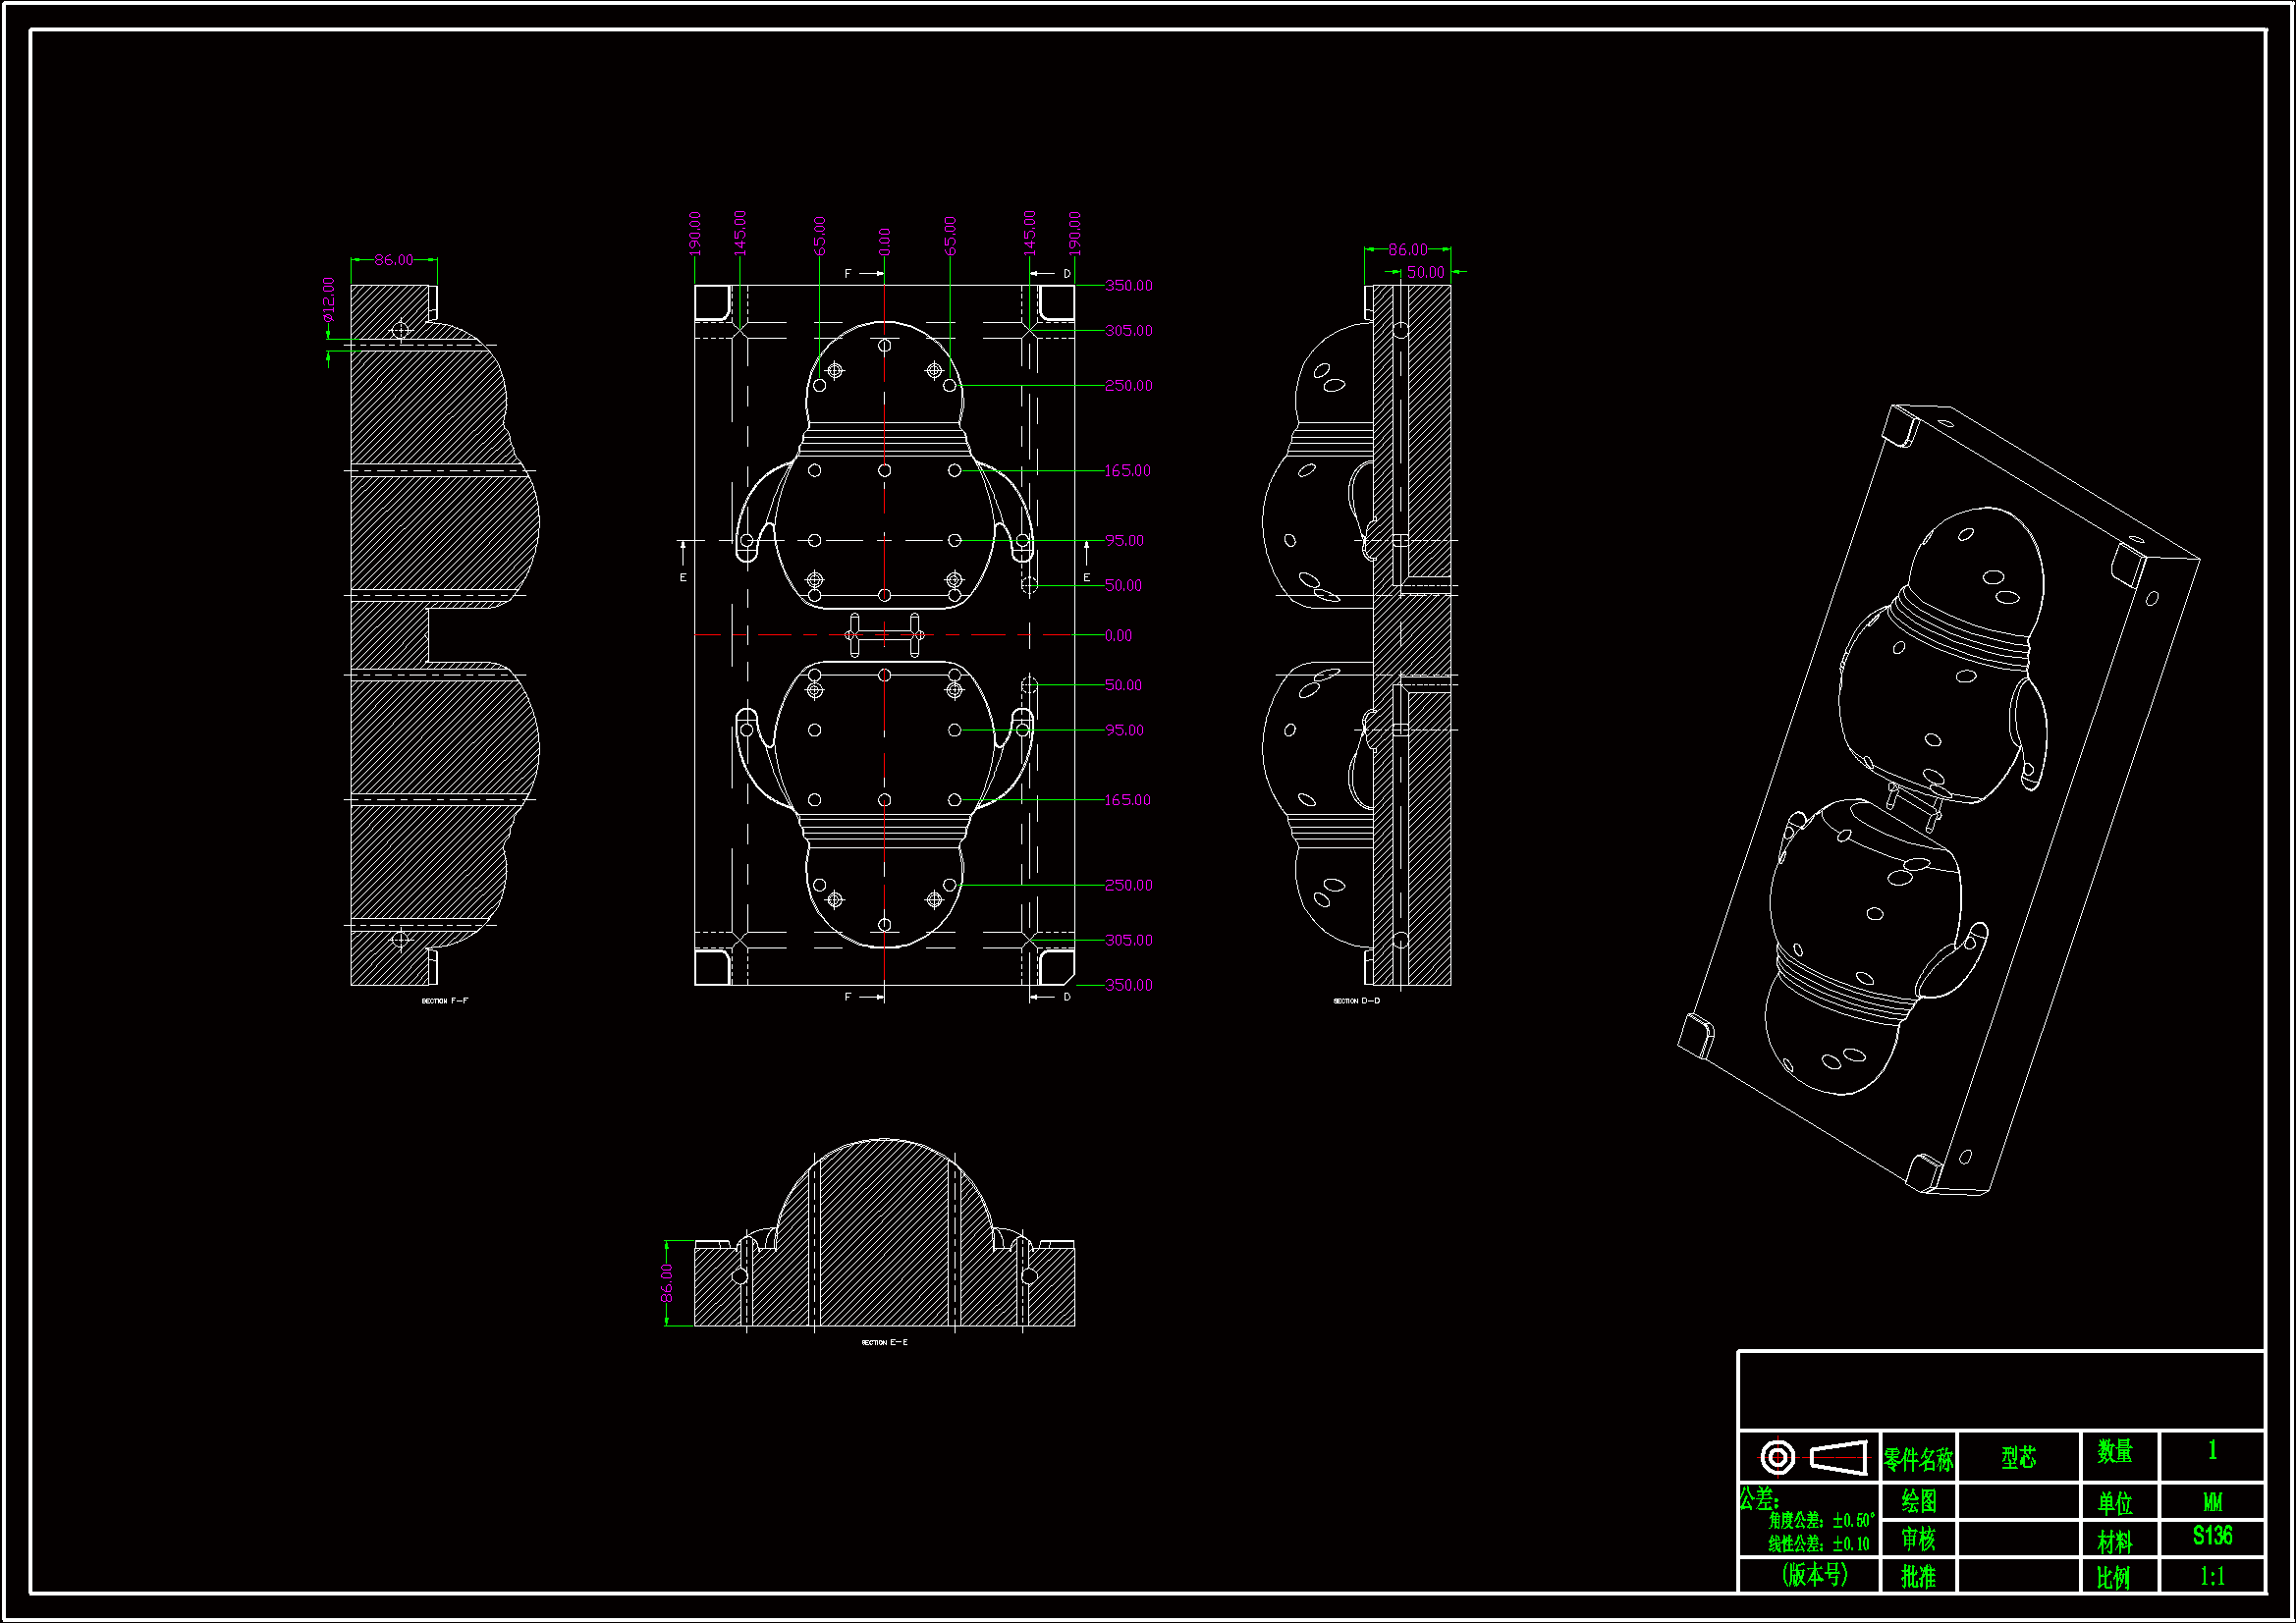The image size is (2296, 1623).
Task: Select the 数量 quantity value 1
Action: (x=2211, y=1451)
